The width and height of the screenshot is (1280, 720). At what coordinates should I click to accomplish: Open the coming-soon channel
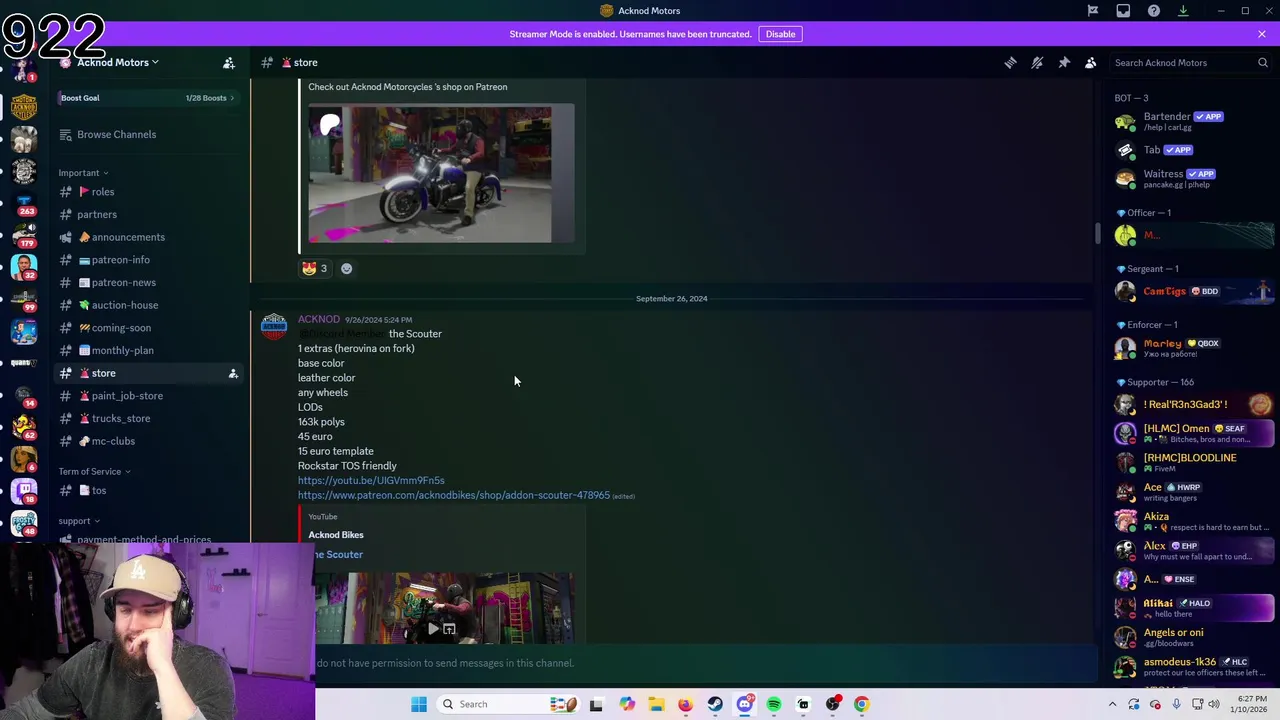[147, 328]
